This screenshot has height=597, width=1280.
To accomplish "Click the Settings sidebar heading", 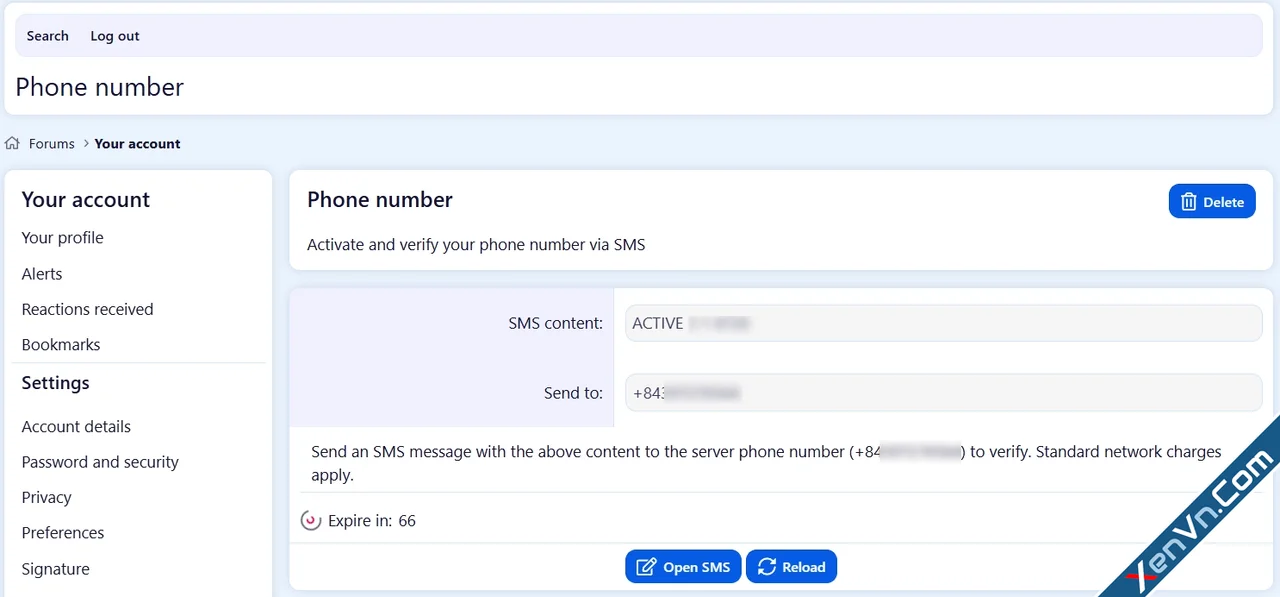I will (56, 383).
